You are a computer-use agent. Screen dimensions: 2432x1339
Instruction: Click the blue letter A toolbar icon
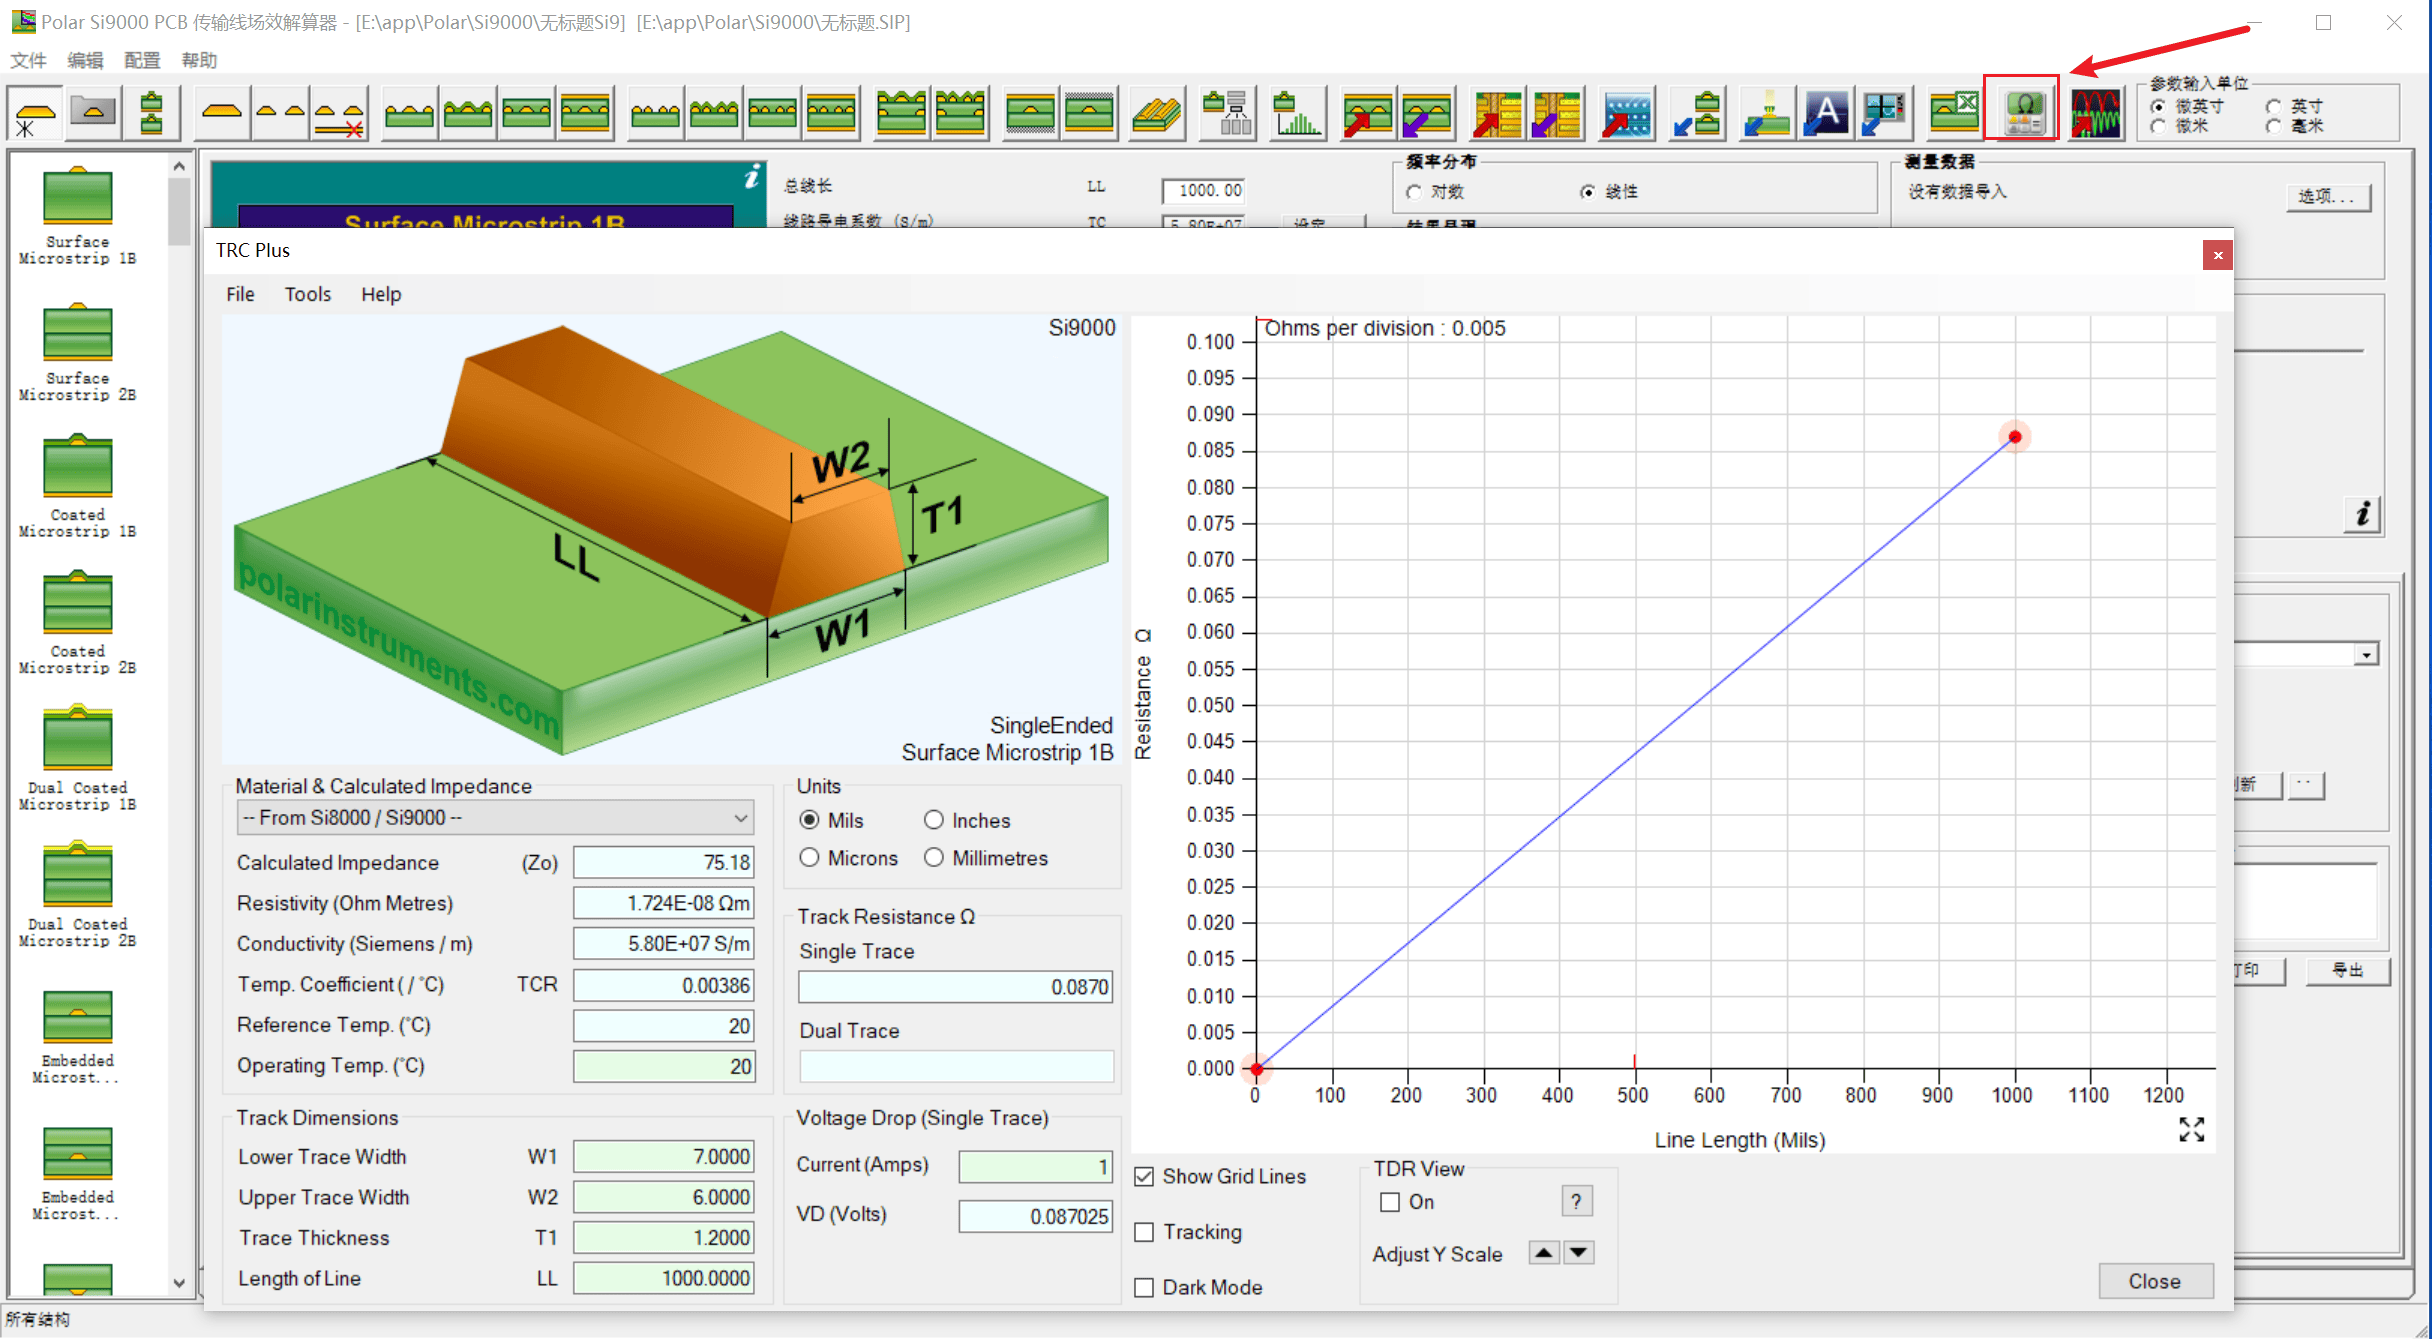pos(1825,112)
